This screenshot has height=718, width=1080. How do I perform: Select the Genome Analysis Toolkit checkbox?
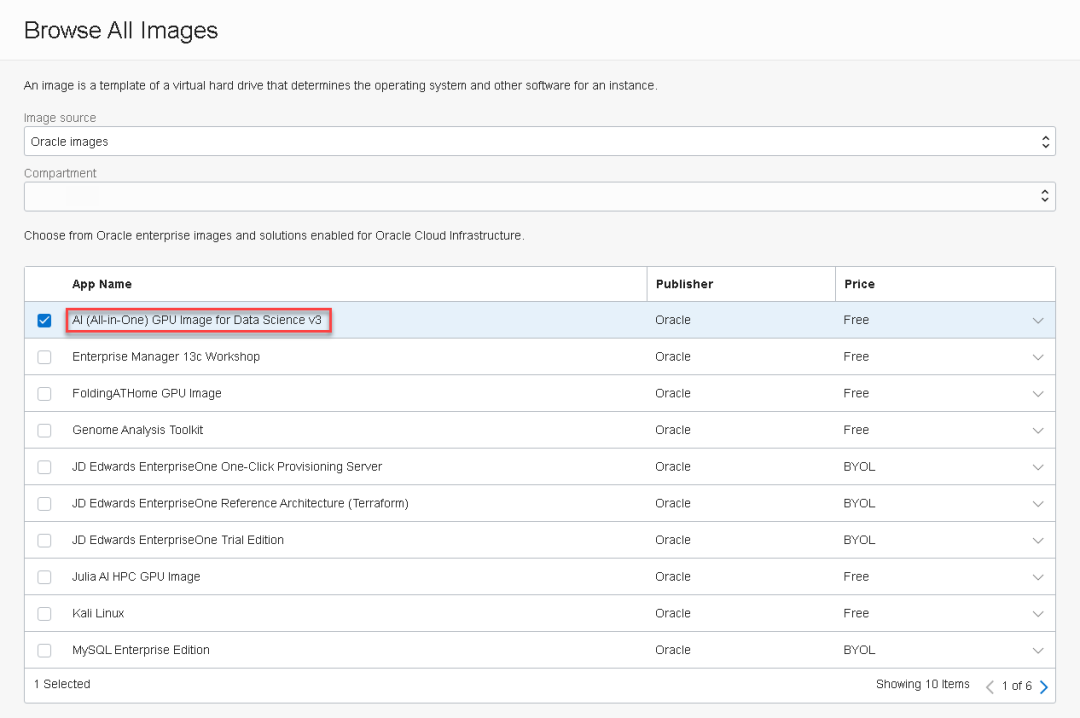[44, 431]
